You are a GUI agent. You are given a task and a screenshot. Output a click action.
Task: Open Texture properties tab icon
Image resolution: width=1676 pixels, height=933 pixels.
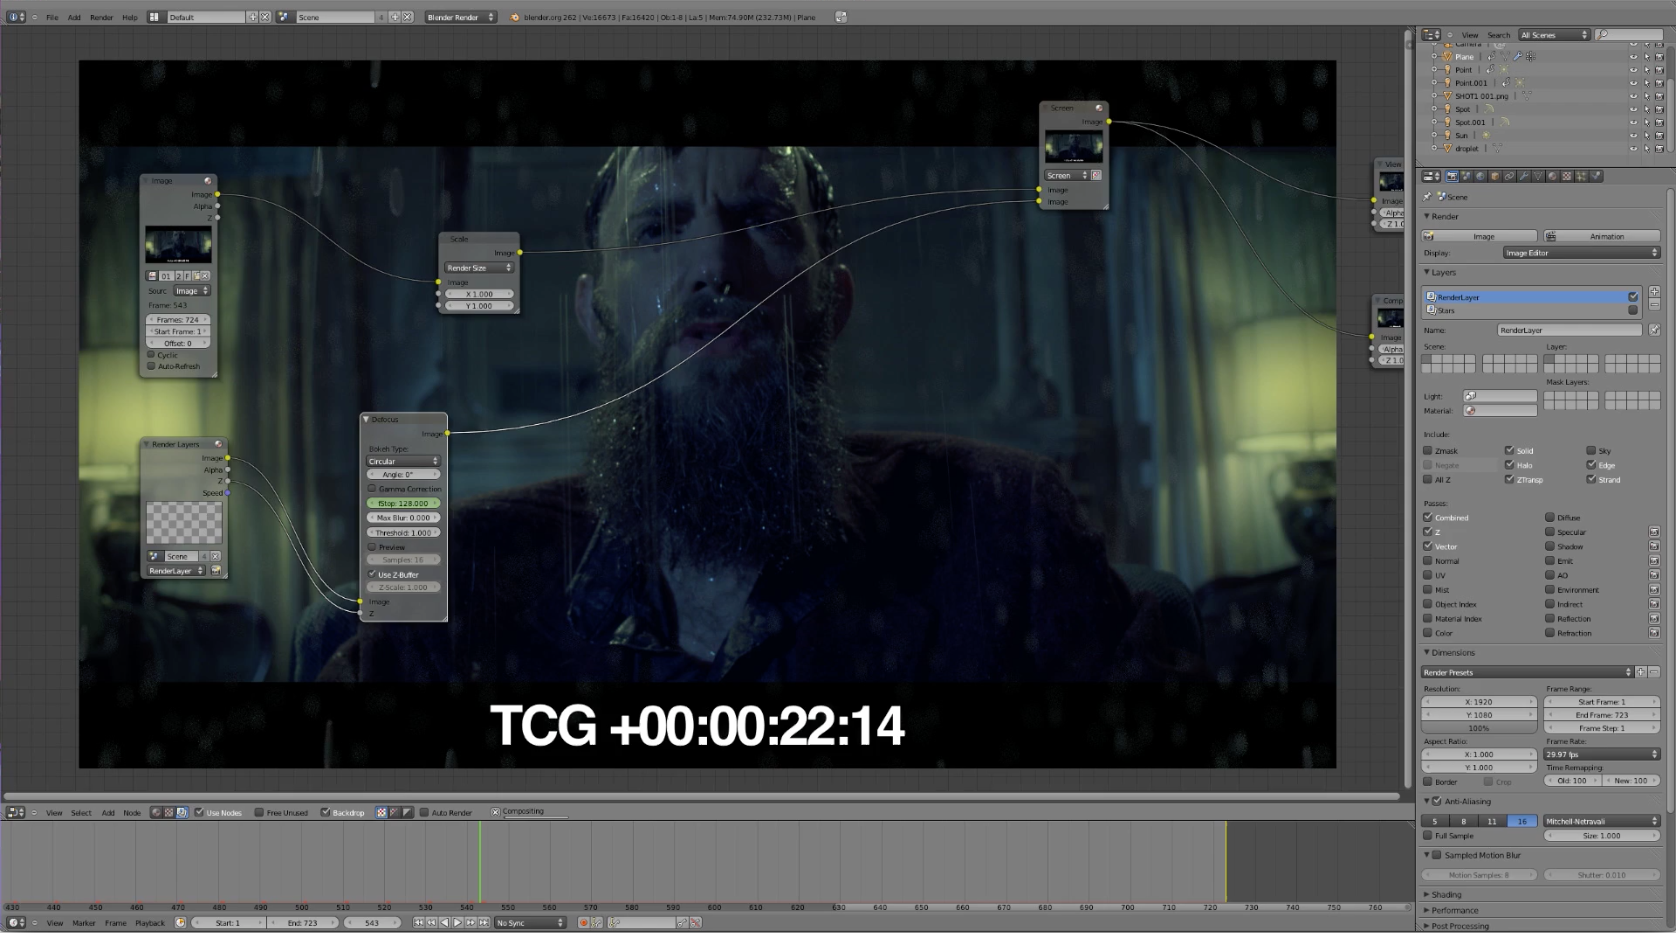pyautogui.click(x=1567, y=176)
